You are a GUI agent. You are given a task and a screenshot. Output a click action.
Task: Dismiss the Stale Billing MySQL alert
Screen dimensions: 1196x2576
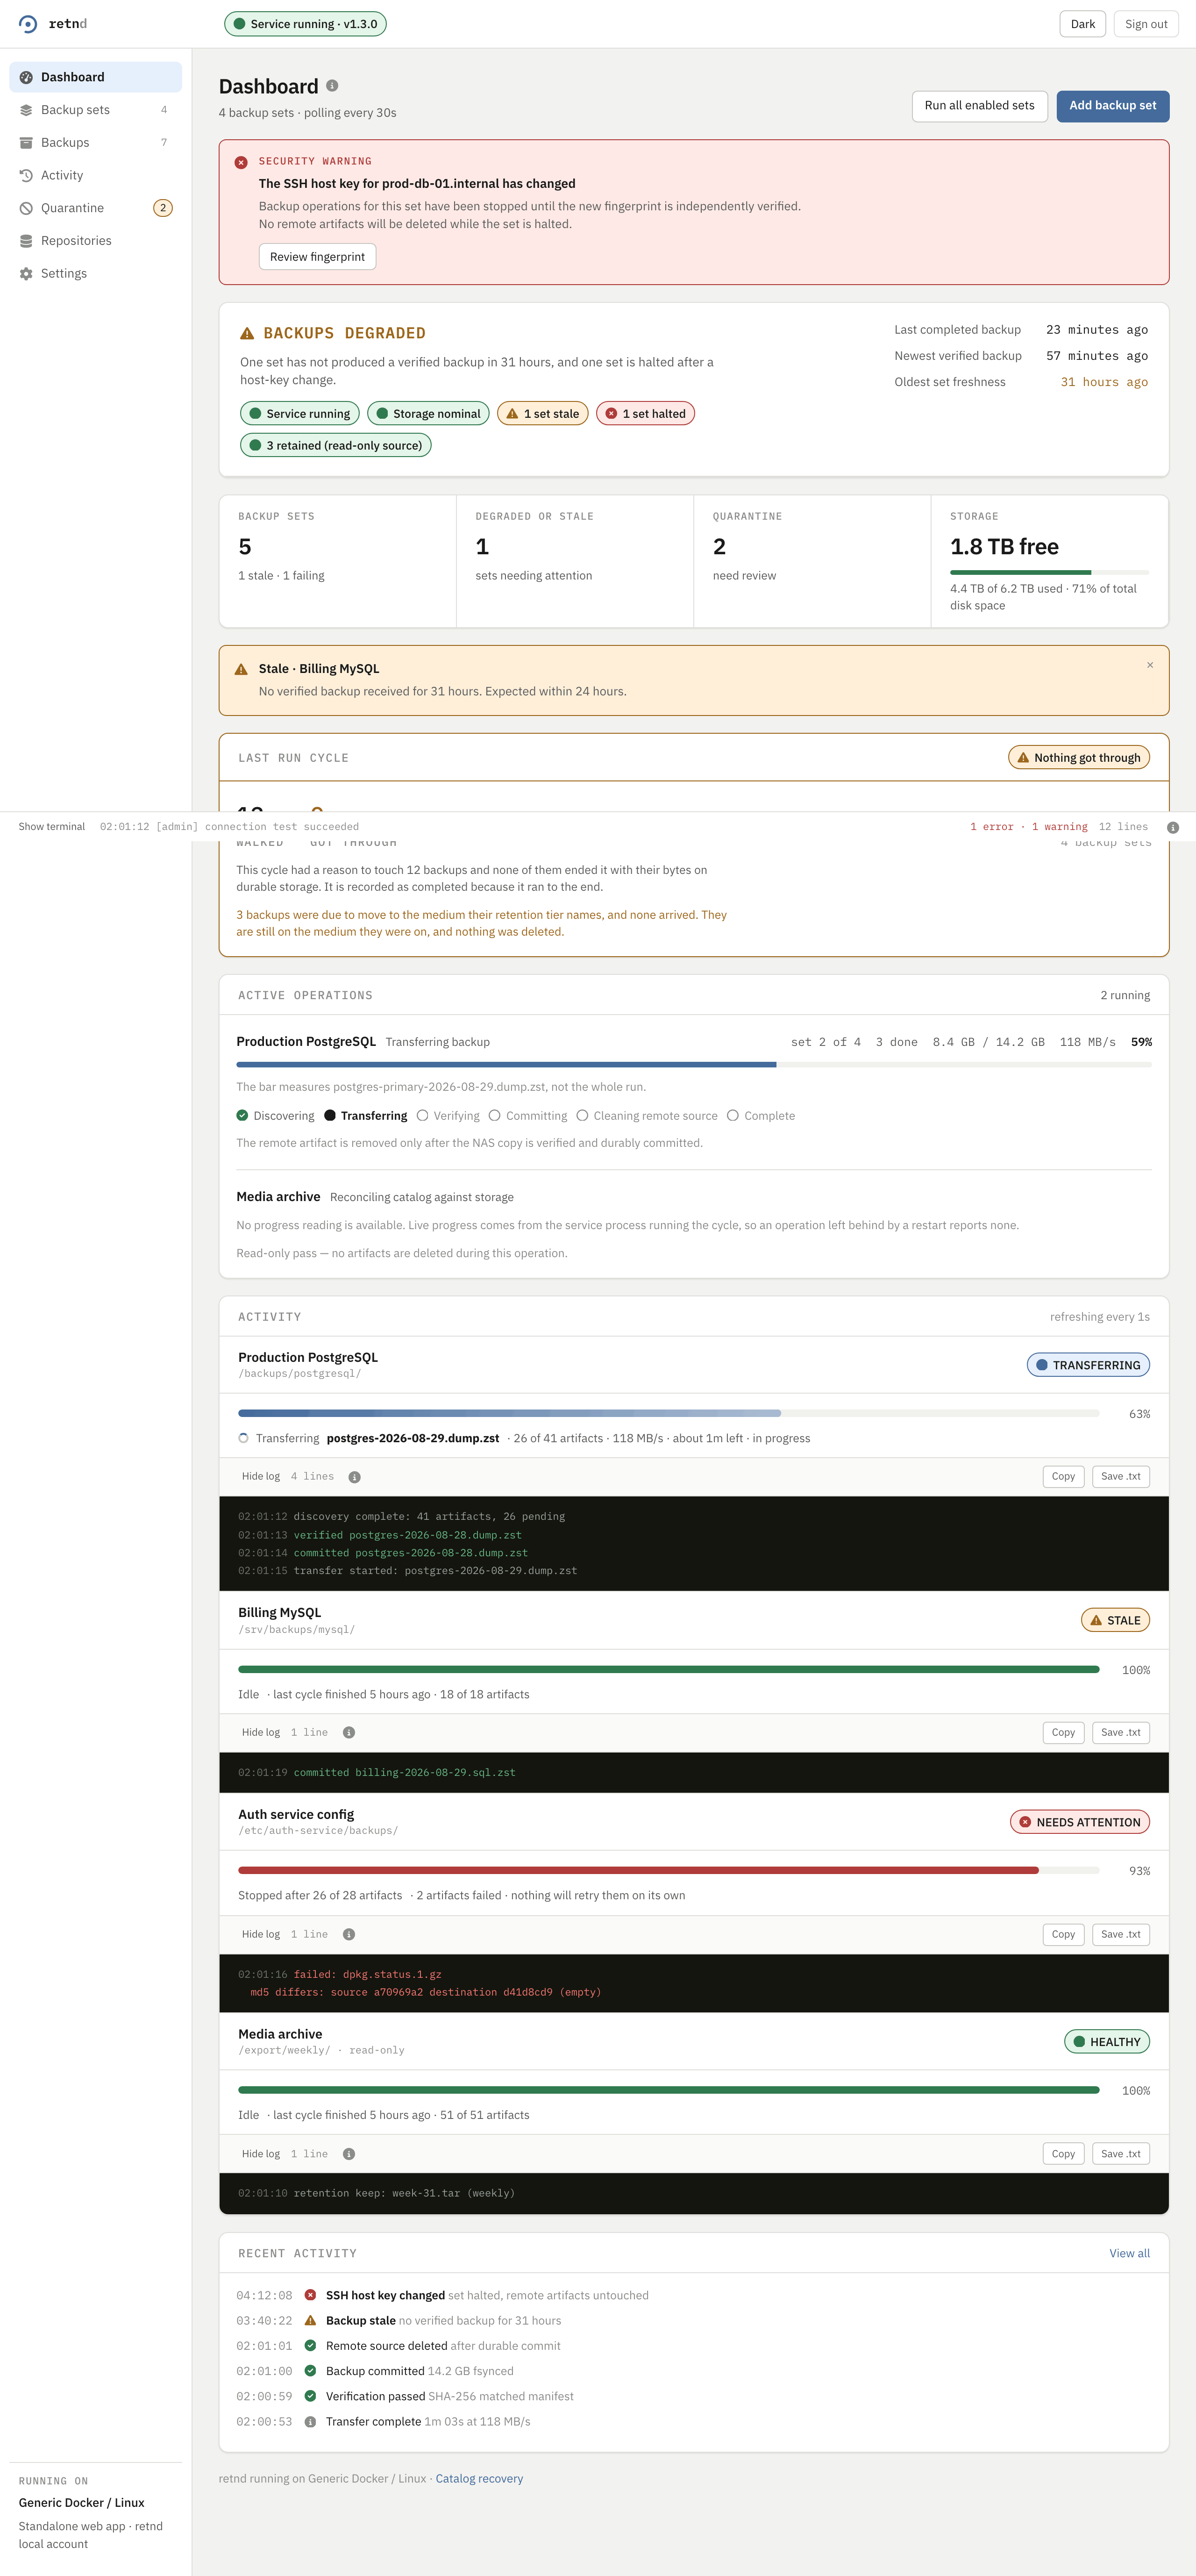(x=1150, y=665)
